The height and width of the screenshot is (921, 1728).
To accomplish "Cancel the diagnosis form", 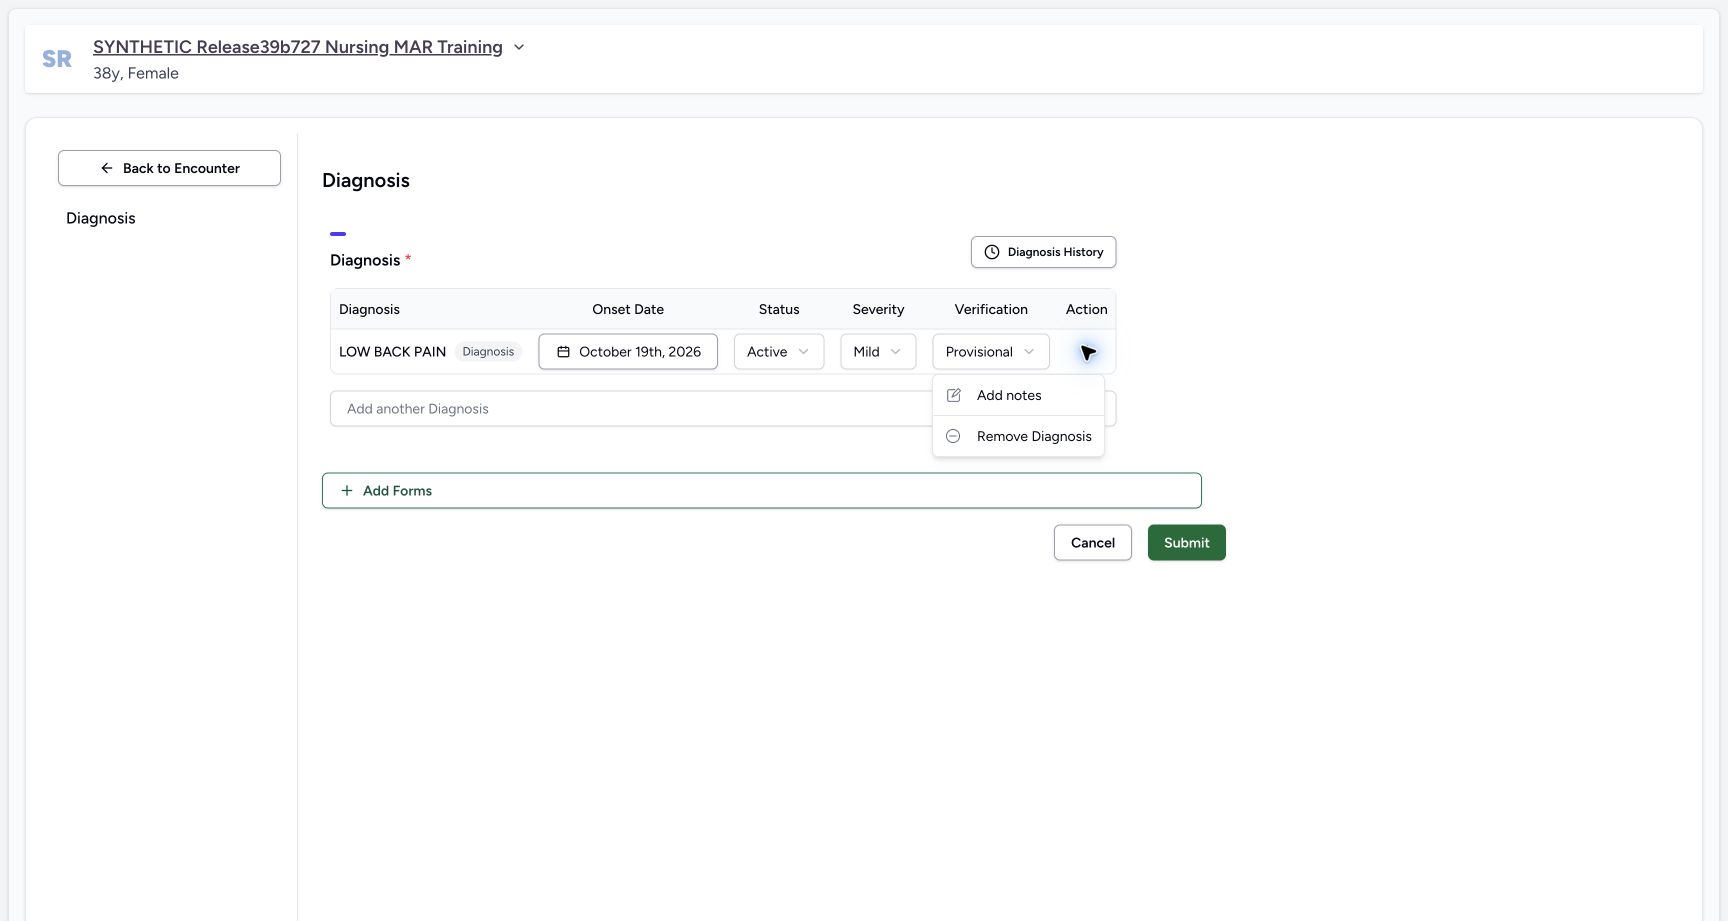I will tap(1093, 543).
